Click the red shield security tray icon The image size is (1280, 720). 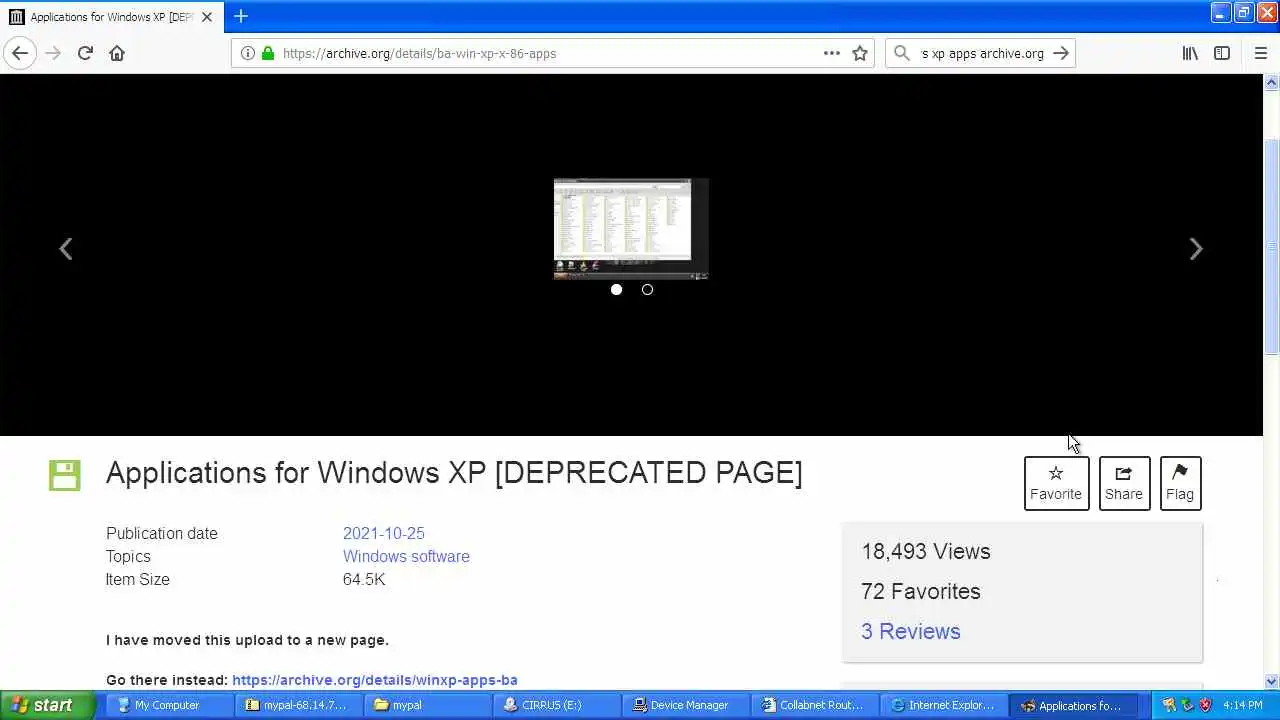(x=1205, y=705)
